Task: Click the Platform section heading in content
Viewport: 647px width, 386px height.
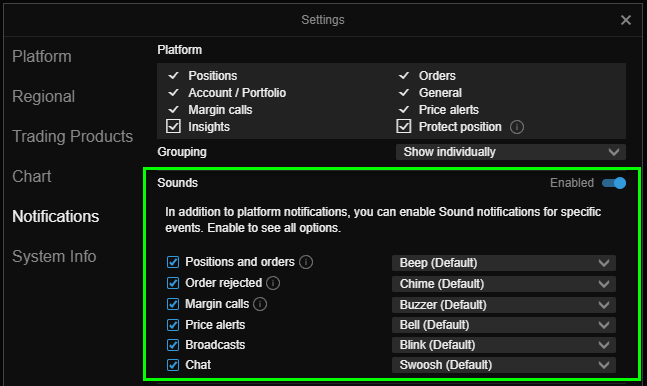Action: coord(179,50)
